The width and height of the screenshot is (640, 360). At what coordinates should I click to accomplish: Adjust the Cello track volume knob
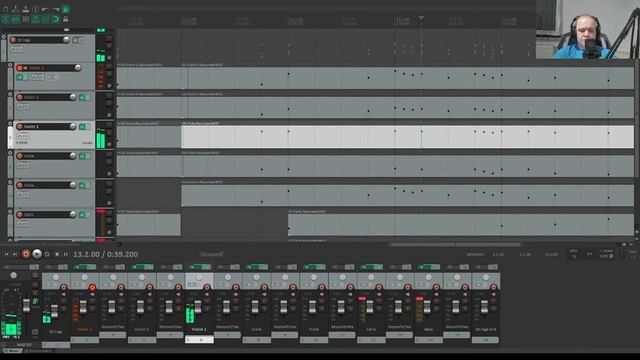click(x=73, y=214)
